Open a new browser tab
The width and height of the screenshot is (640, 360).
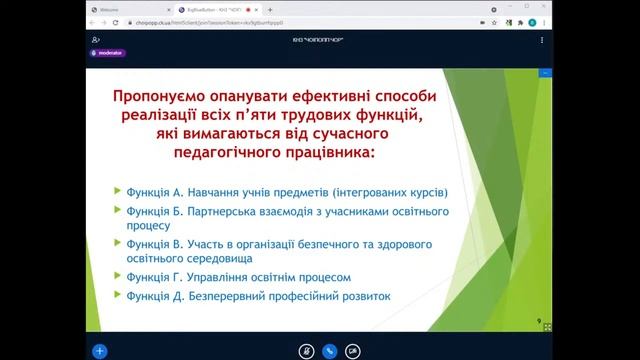(x=270, y=10)
